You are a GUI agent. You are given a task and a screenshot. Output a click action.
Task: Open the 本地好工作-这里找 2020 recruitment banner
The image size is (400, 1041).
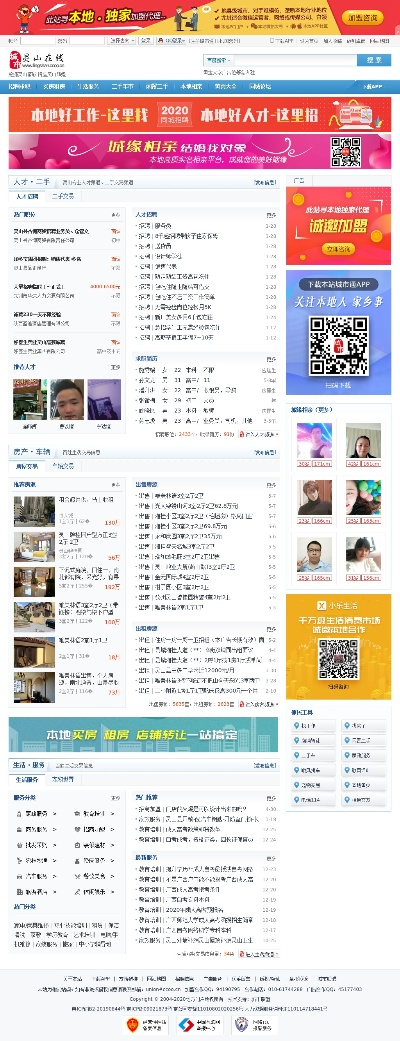click(x=200, y=114)
